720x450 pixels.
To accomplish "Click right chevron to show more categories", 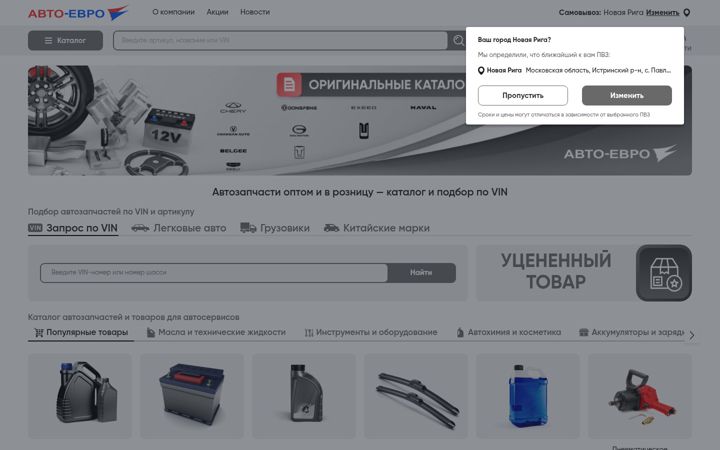I will click(x=692, y=336).
